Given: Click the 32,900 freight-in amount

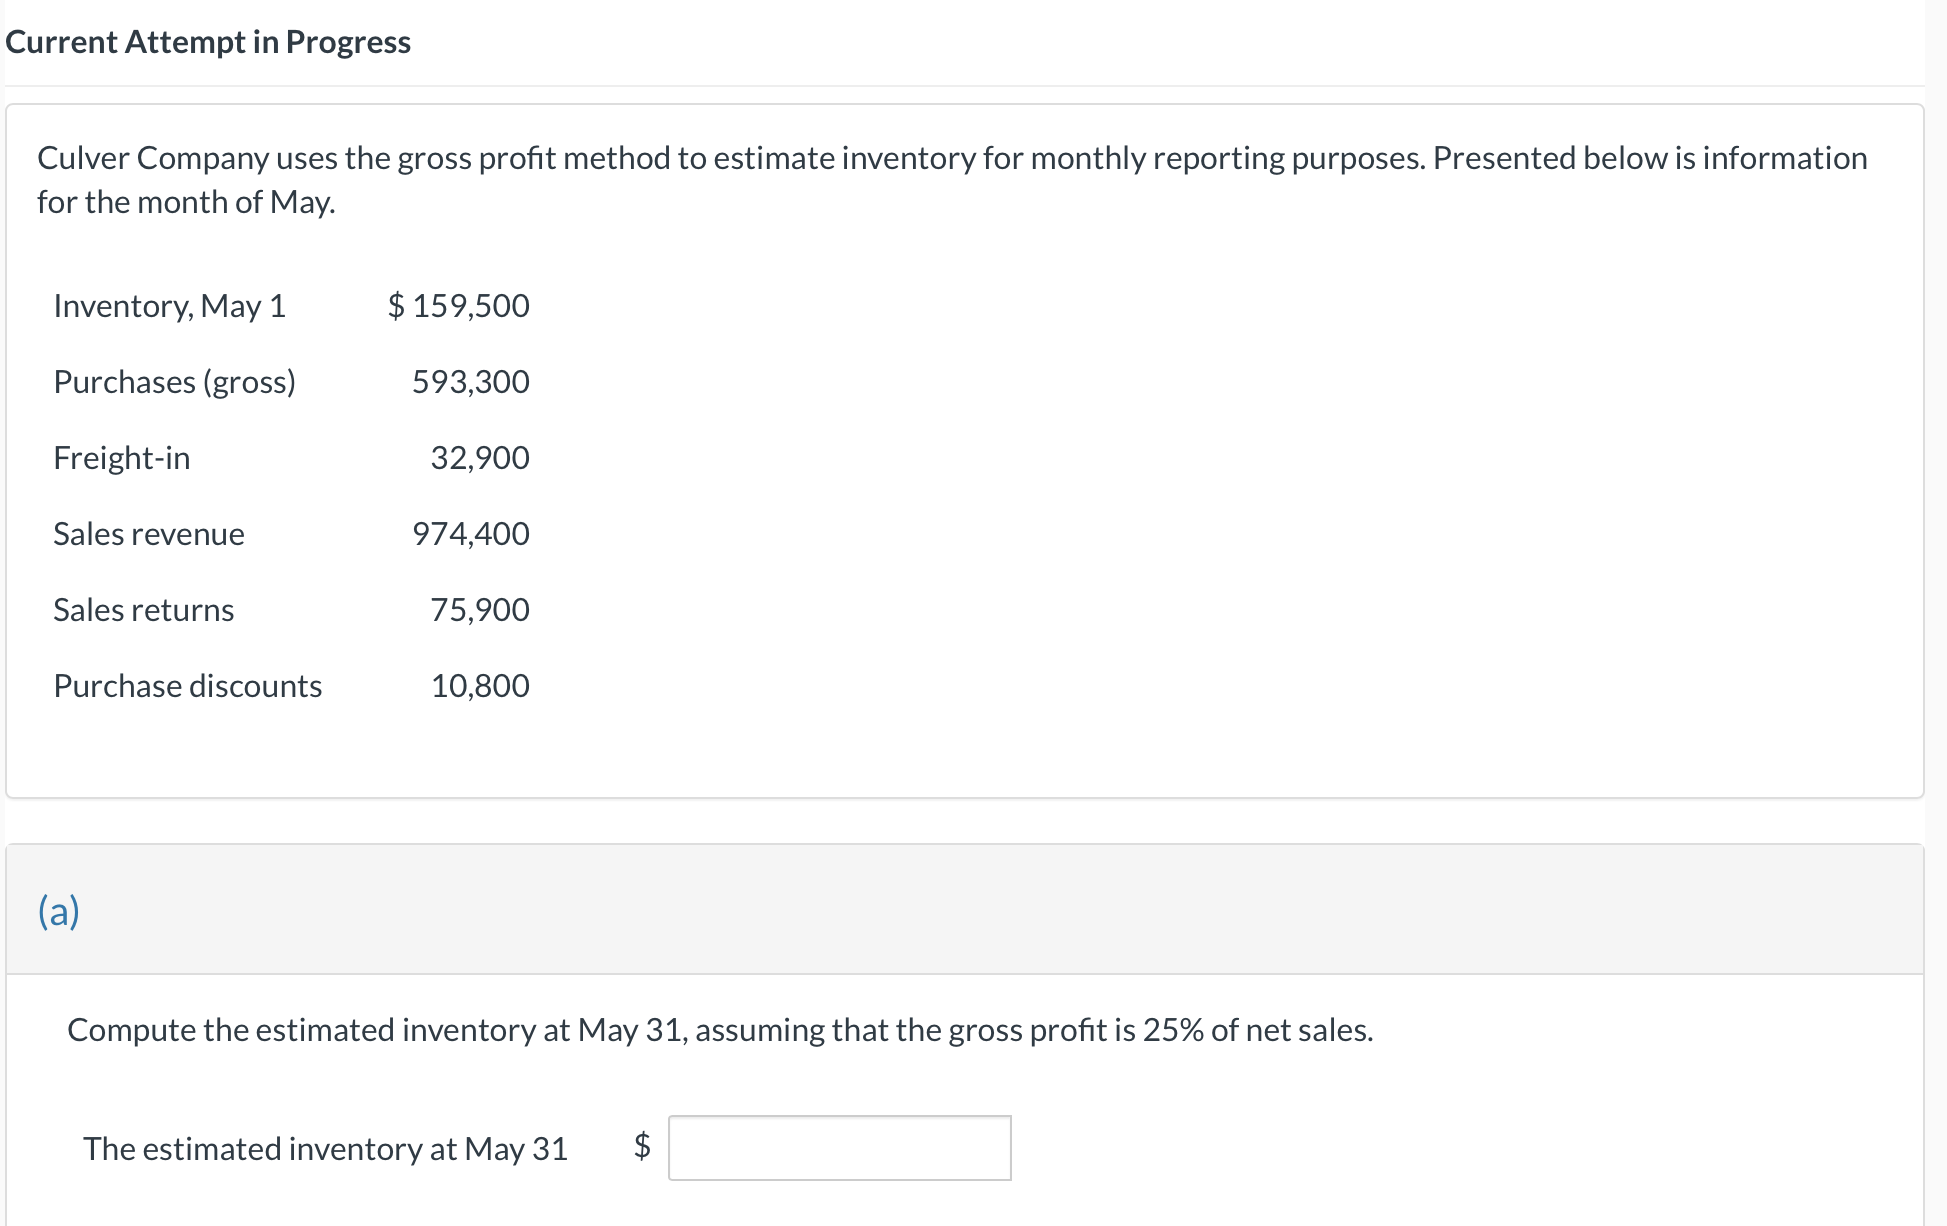Looking at the screenshot, I should [x=479, y=458].
